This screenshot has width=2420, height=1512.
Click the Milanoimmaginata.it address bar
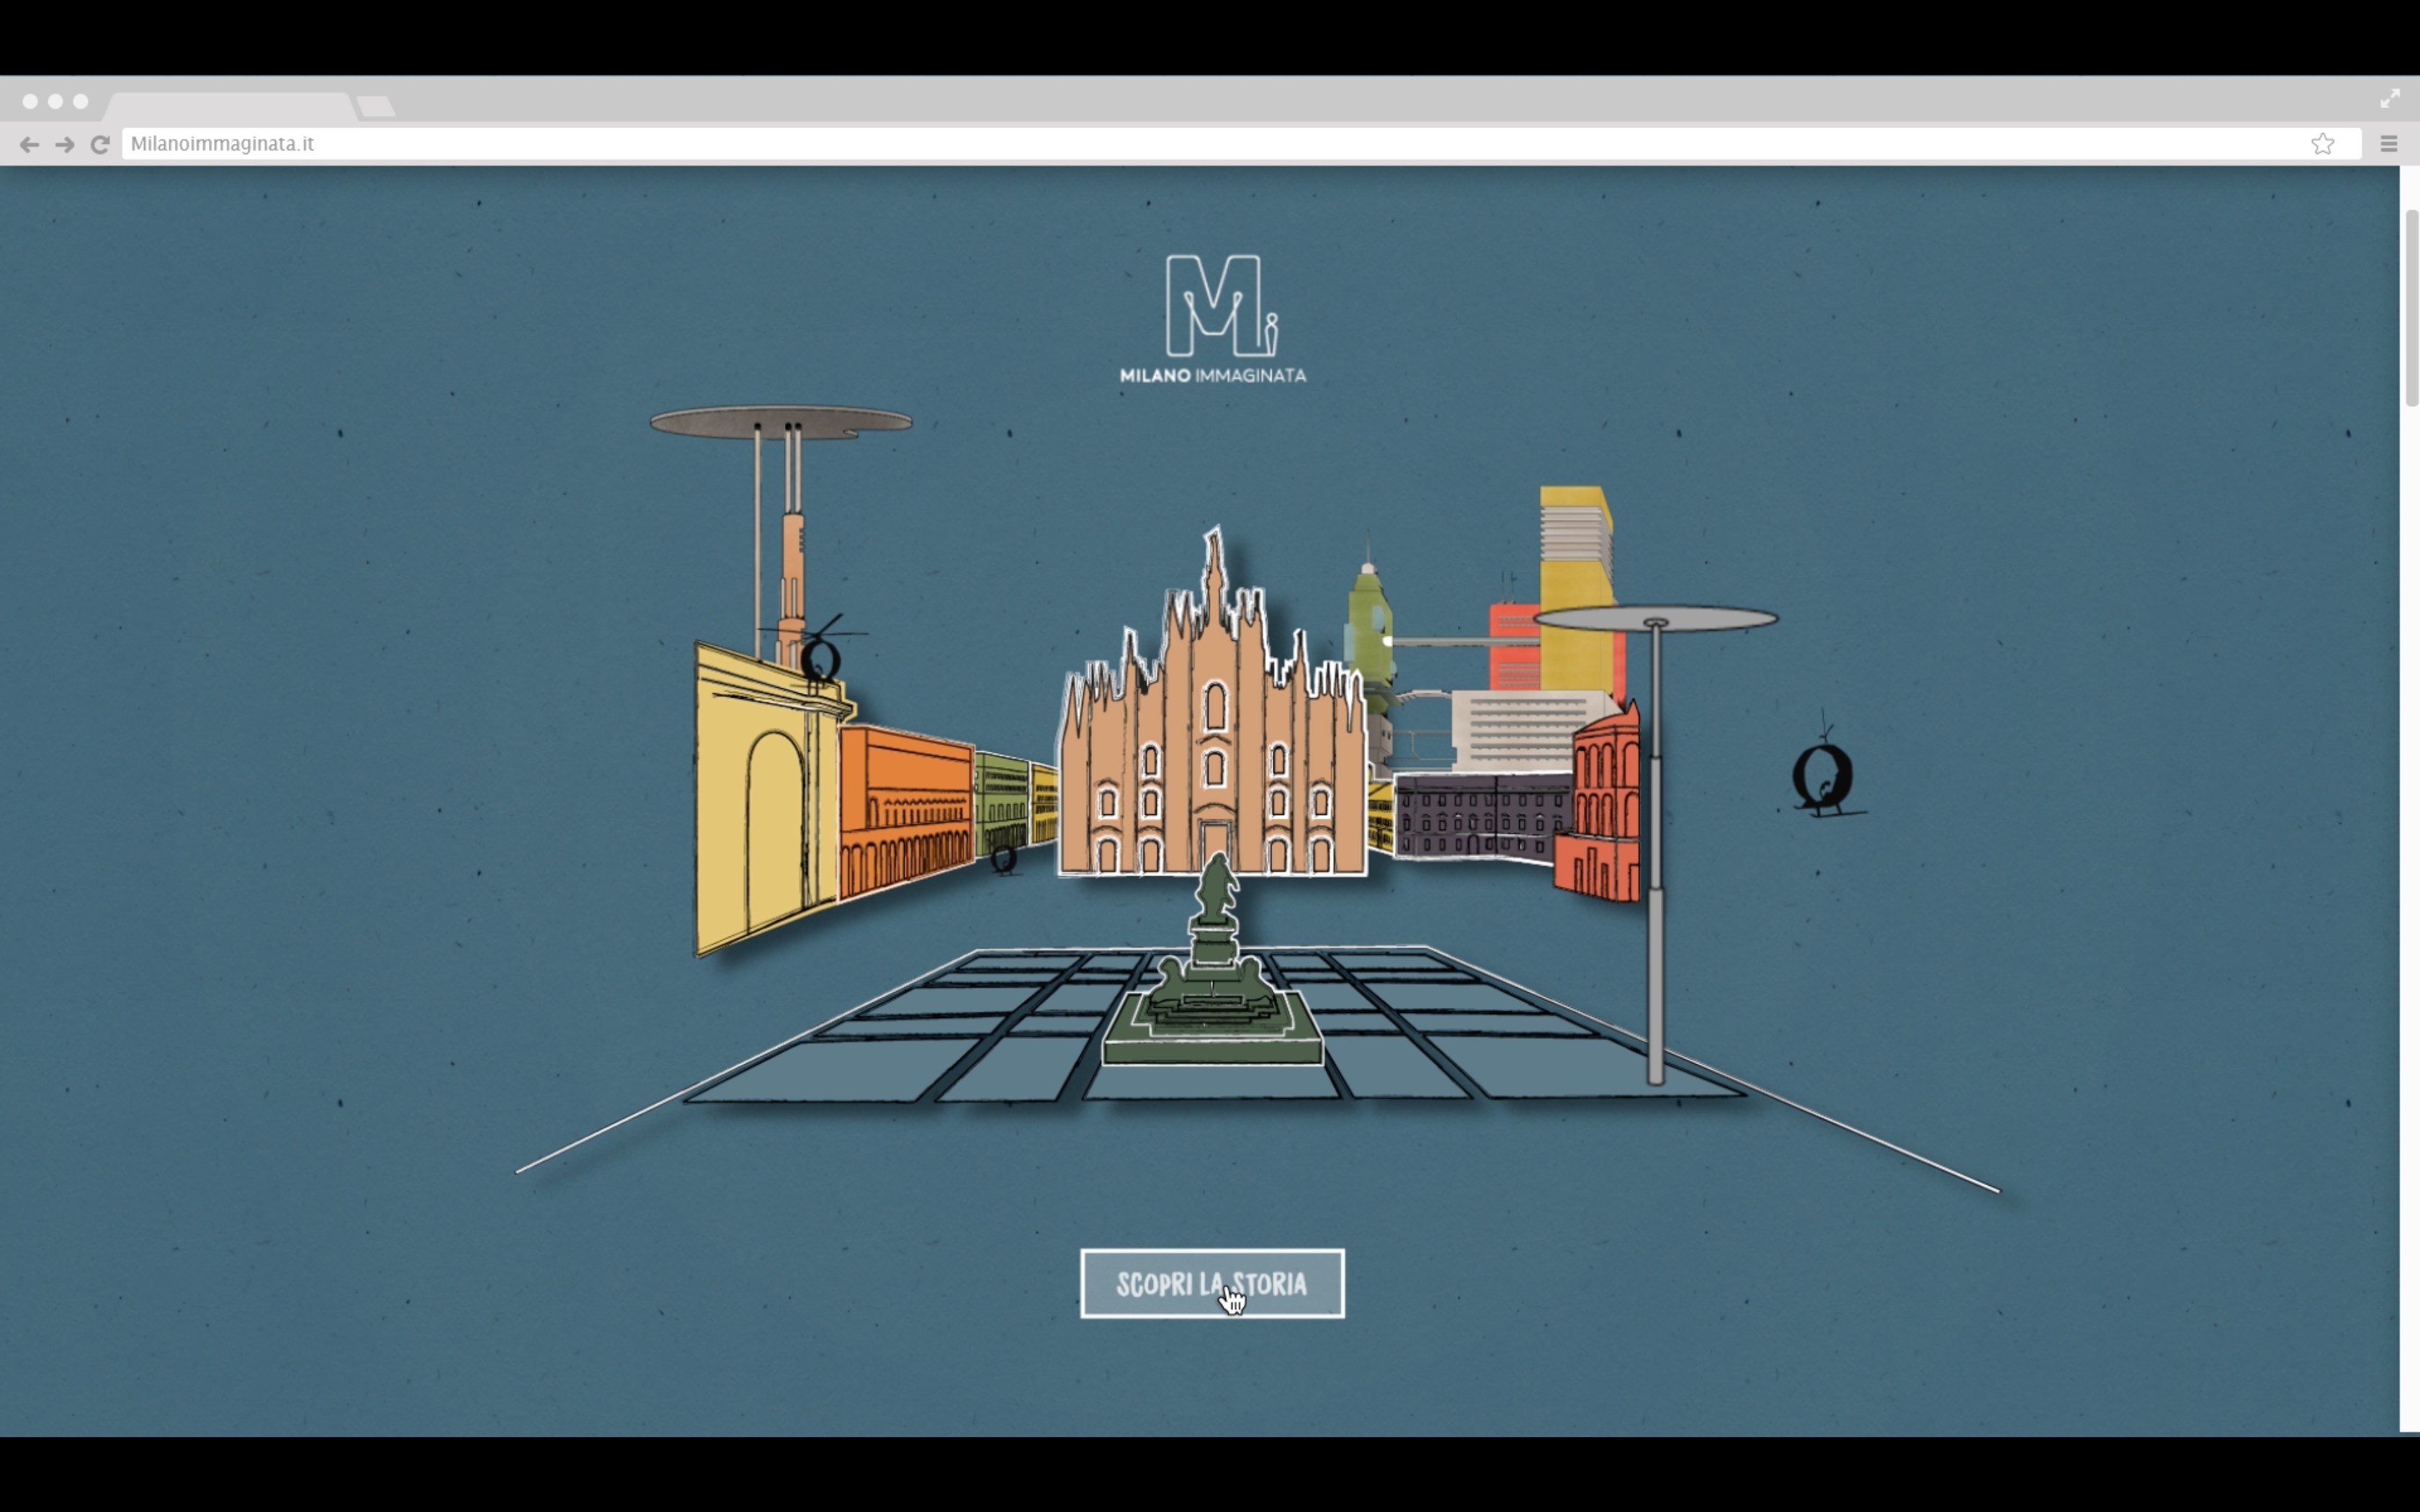1241,144
